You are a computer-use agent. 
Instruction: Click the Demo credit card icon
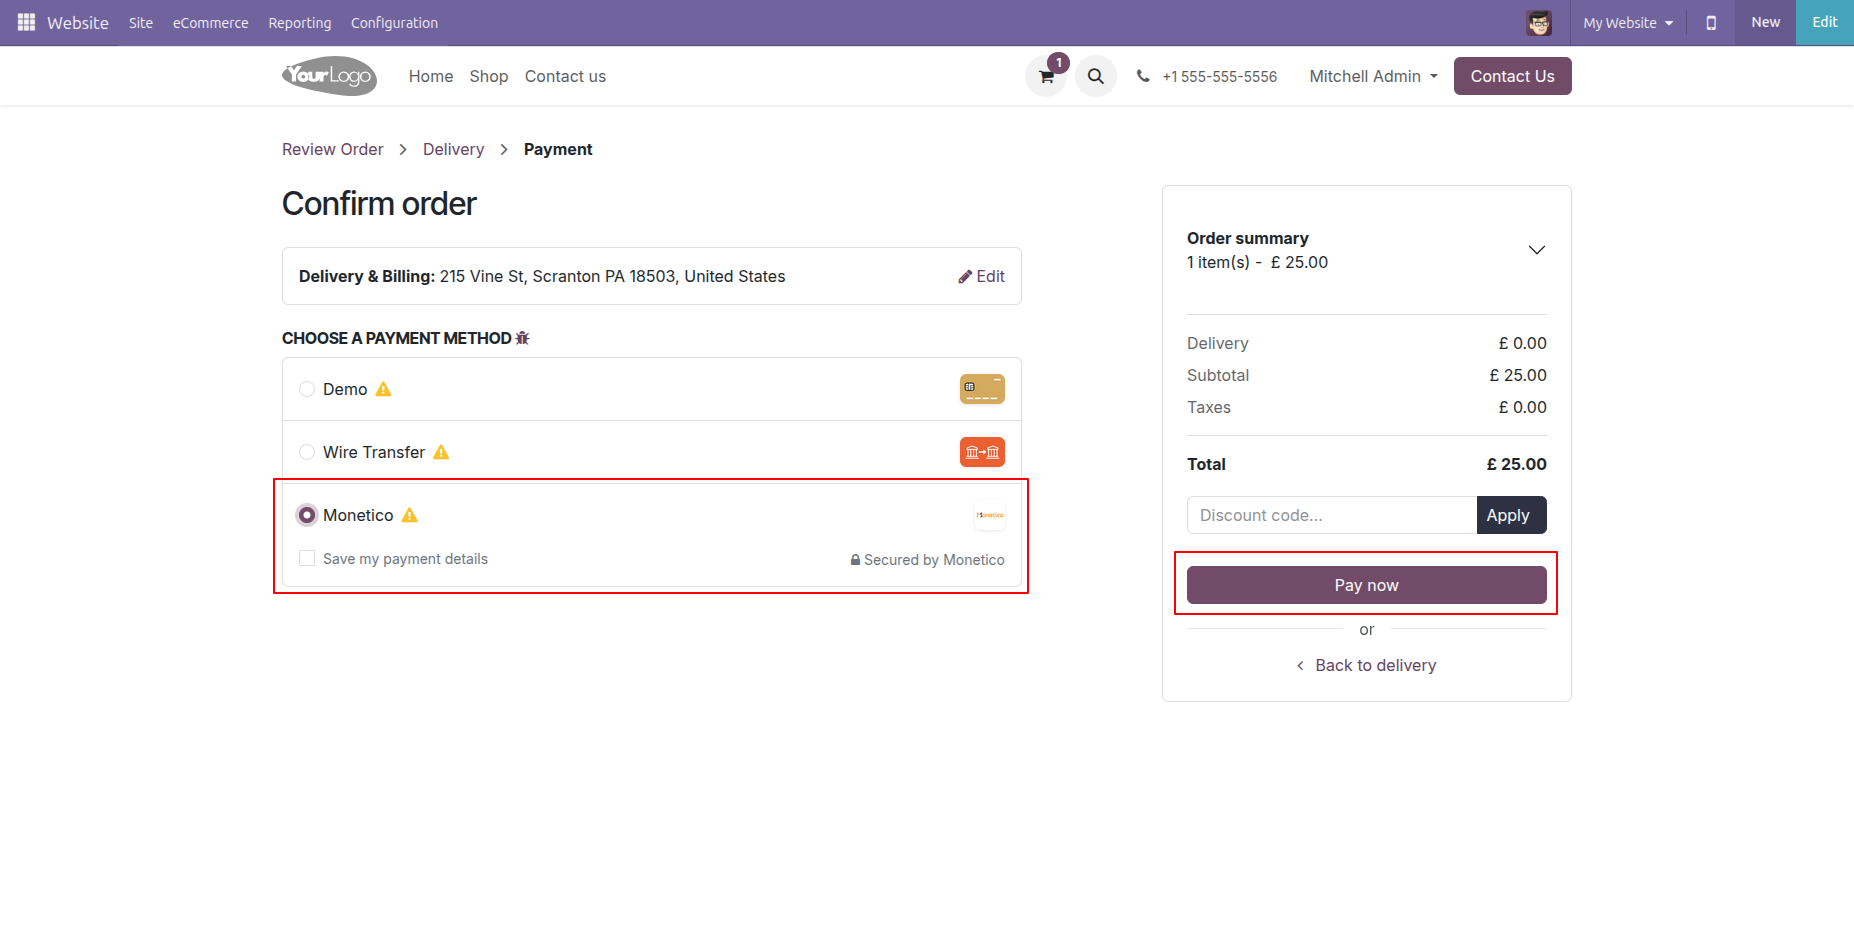pos(982,389)
